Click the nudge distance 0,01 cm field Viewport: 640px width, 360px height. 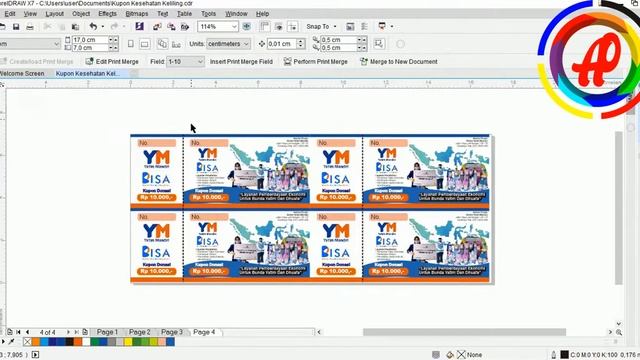pyautogui.click(x=282, y=44)
